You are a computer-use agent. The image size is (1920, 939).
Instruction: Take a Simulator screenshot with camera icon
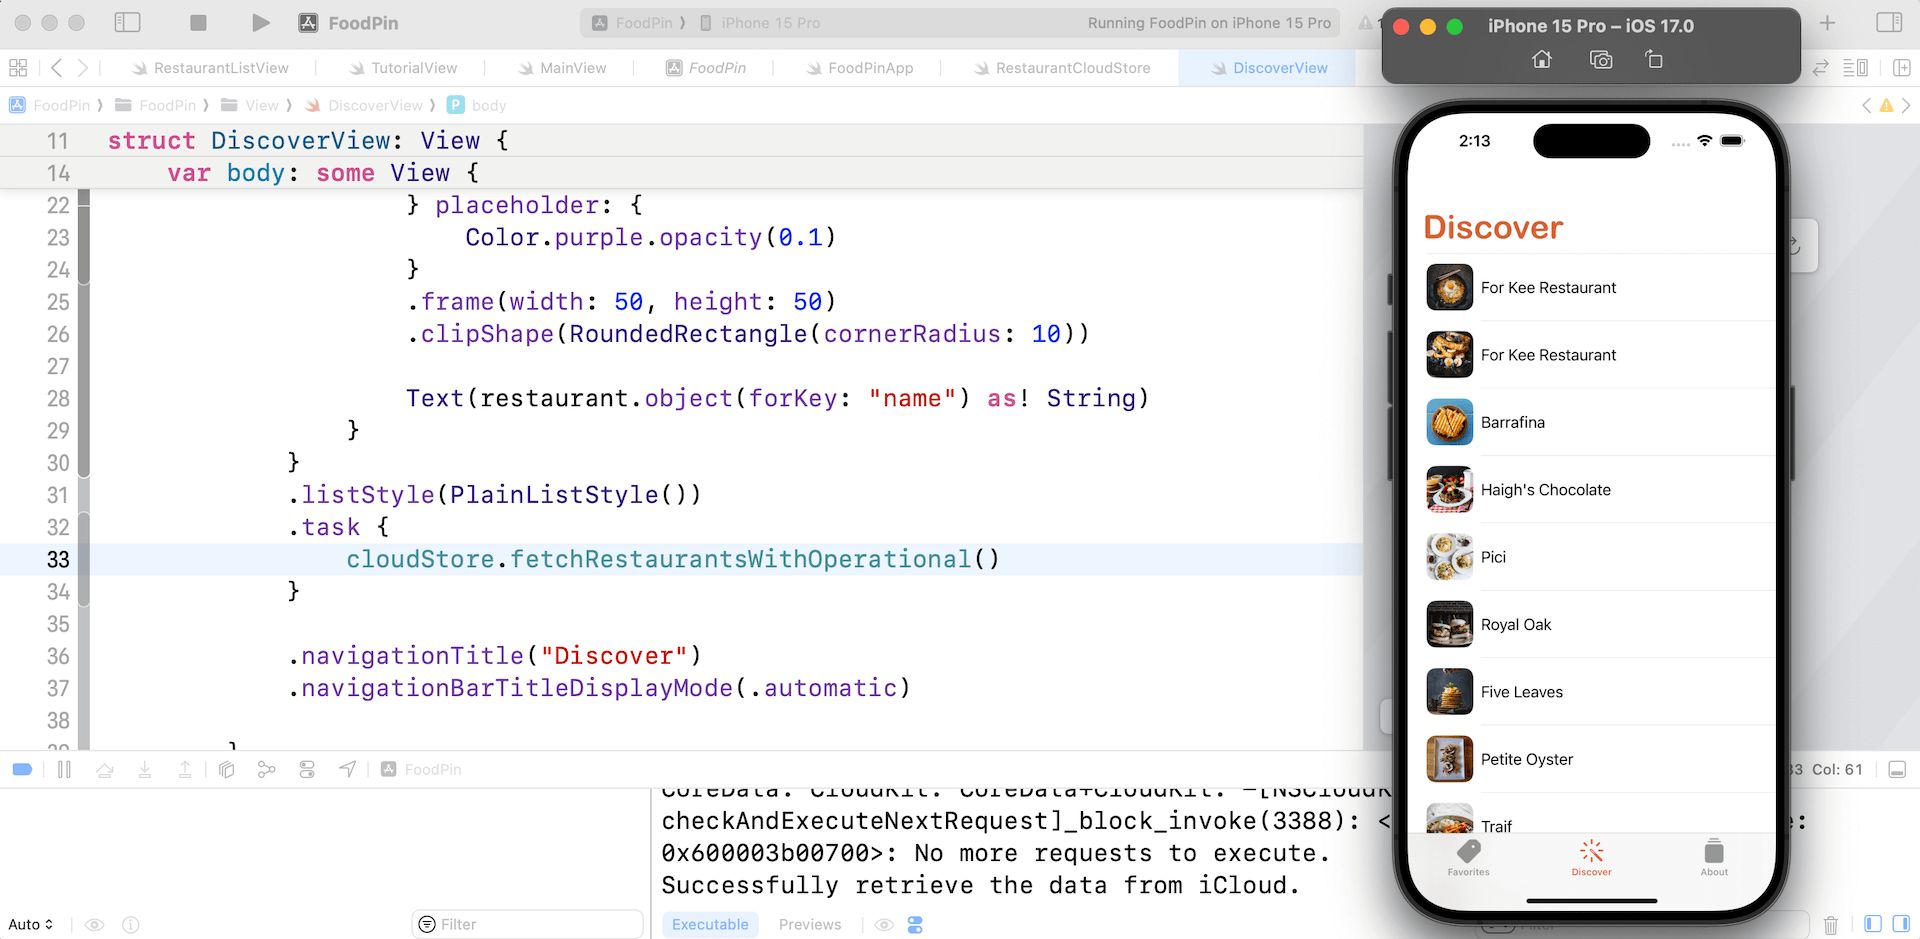click(1600, 60)
